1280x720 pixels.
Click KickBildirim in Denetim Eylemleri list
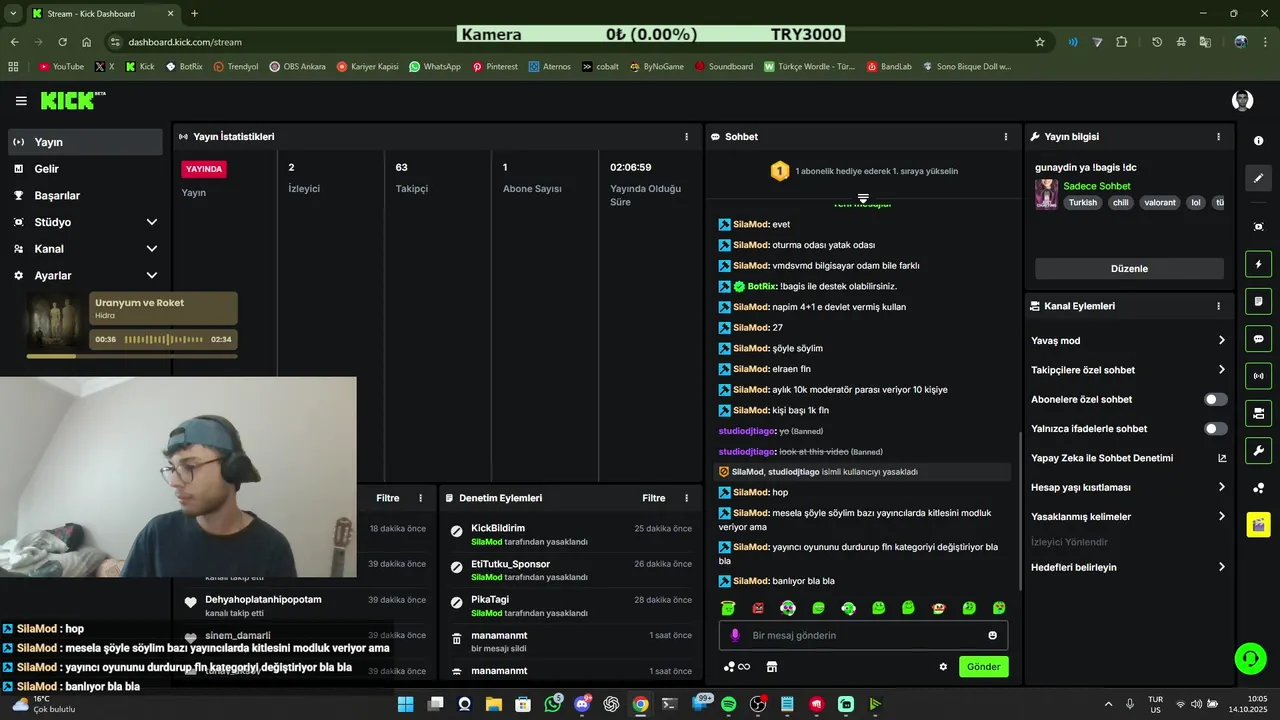click(498, 528)
